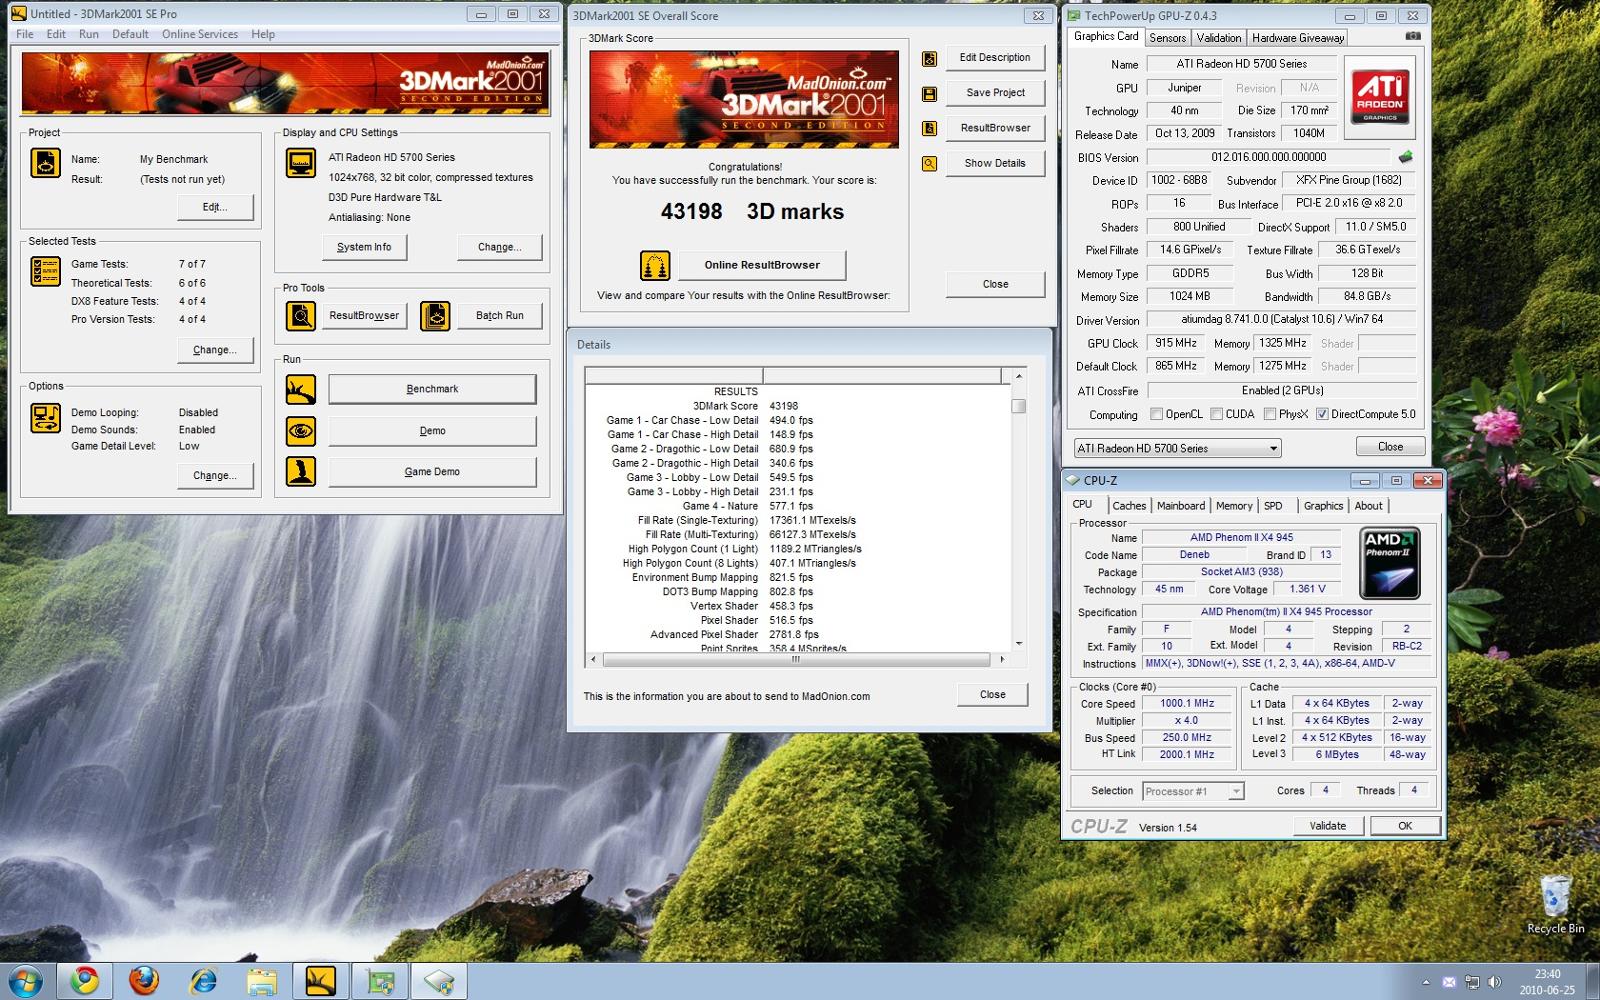The height and width of the screenshot is (1000, 1600).
Task: Click the Project icon beside My Benchmark
Action: (45, 162)
